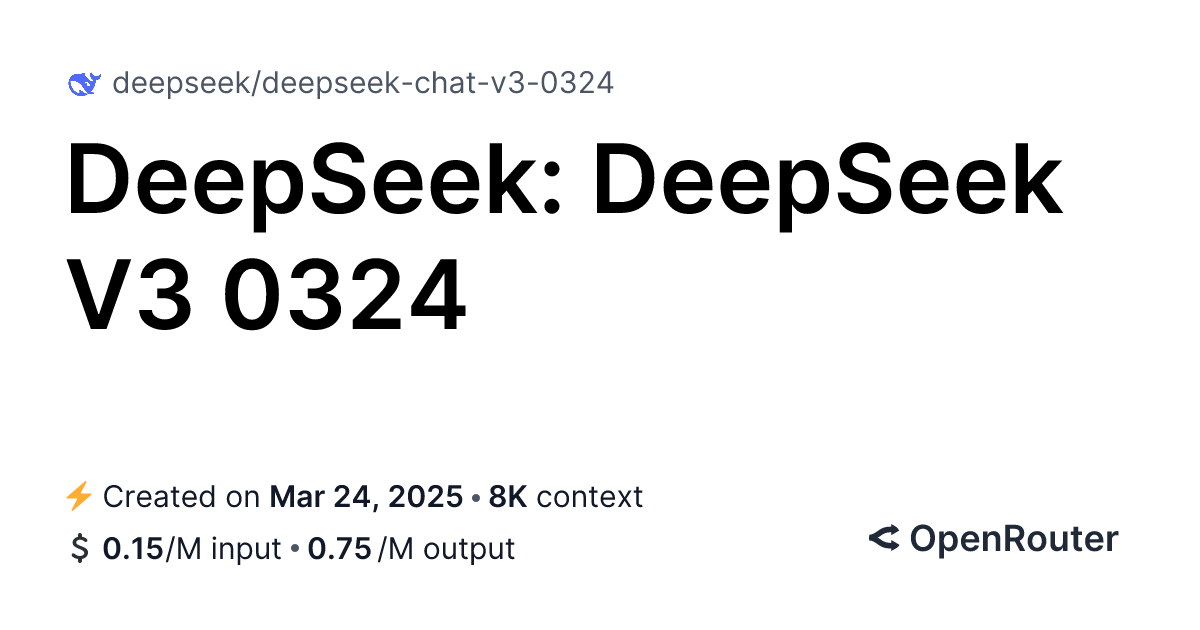Click the dollar sign pricing icon

click(x=79, y=549)
